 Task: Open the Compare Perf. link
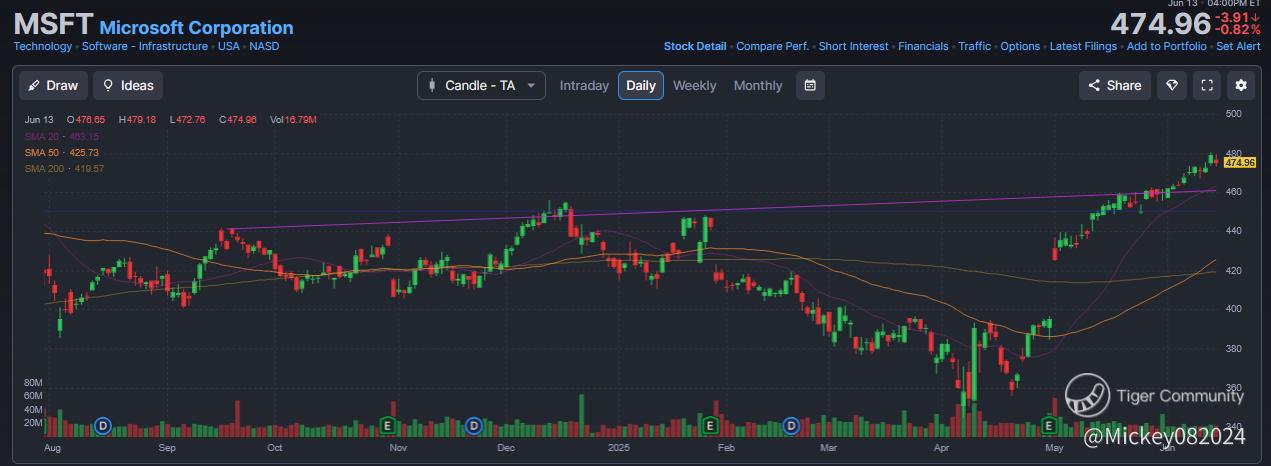click(x=773, y=46)
